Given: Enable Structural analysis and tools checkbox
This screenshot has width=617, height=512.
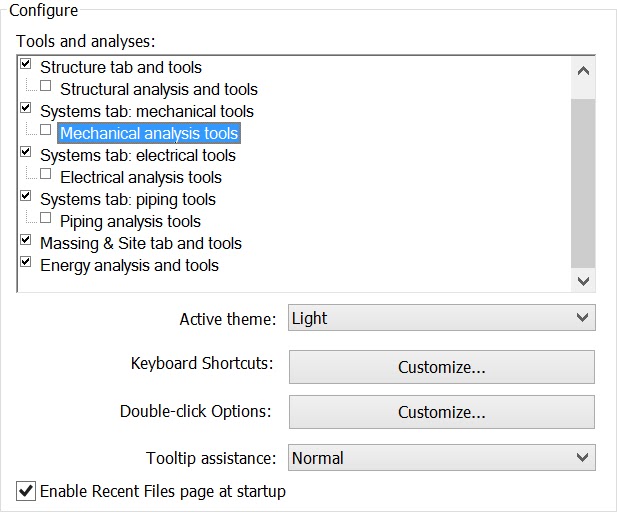Looking at the screenshot, I should (x=46, y=85).
